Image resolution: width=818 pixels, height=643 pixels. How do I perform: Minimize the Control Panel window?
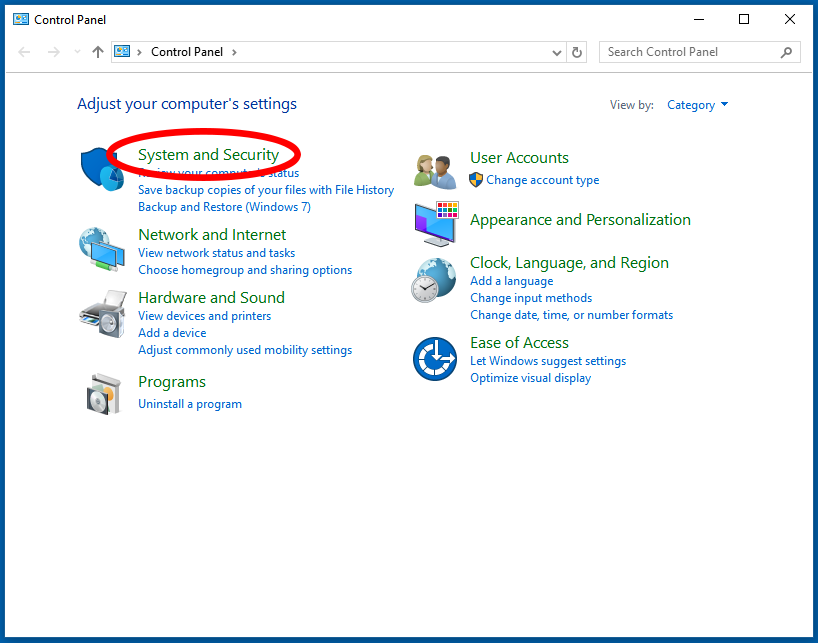pos(699,20)
